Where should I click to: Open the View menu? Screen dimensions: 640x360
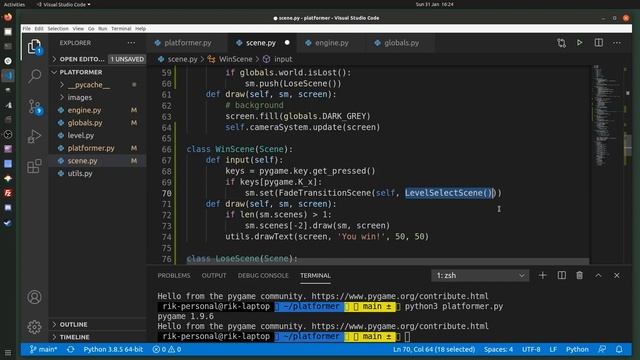pyautogui.click(x=78, y=29)
